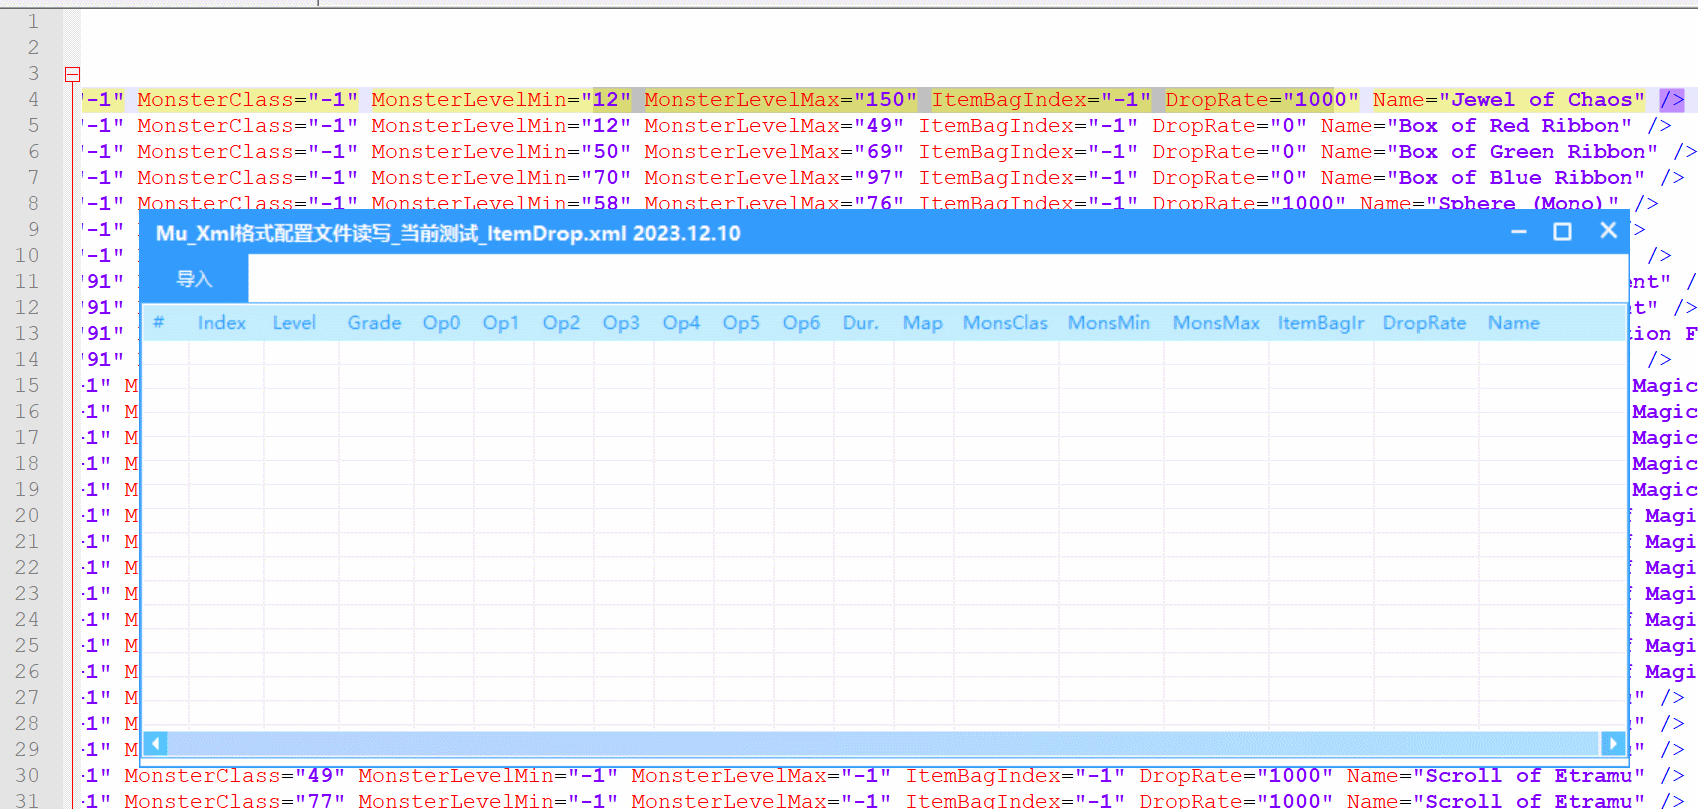Image resolution: width=1698 pixels, height=809 pixels.
Task: Click the 导入 import button
Action: point(194,279)
